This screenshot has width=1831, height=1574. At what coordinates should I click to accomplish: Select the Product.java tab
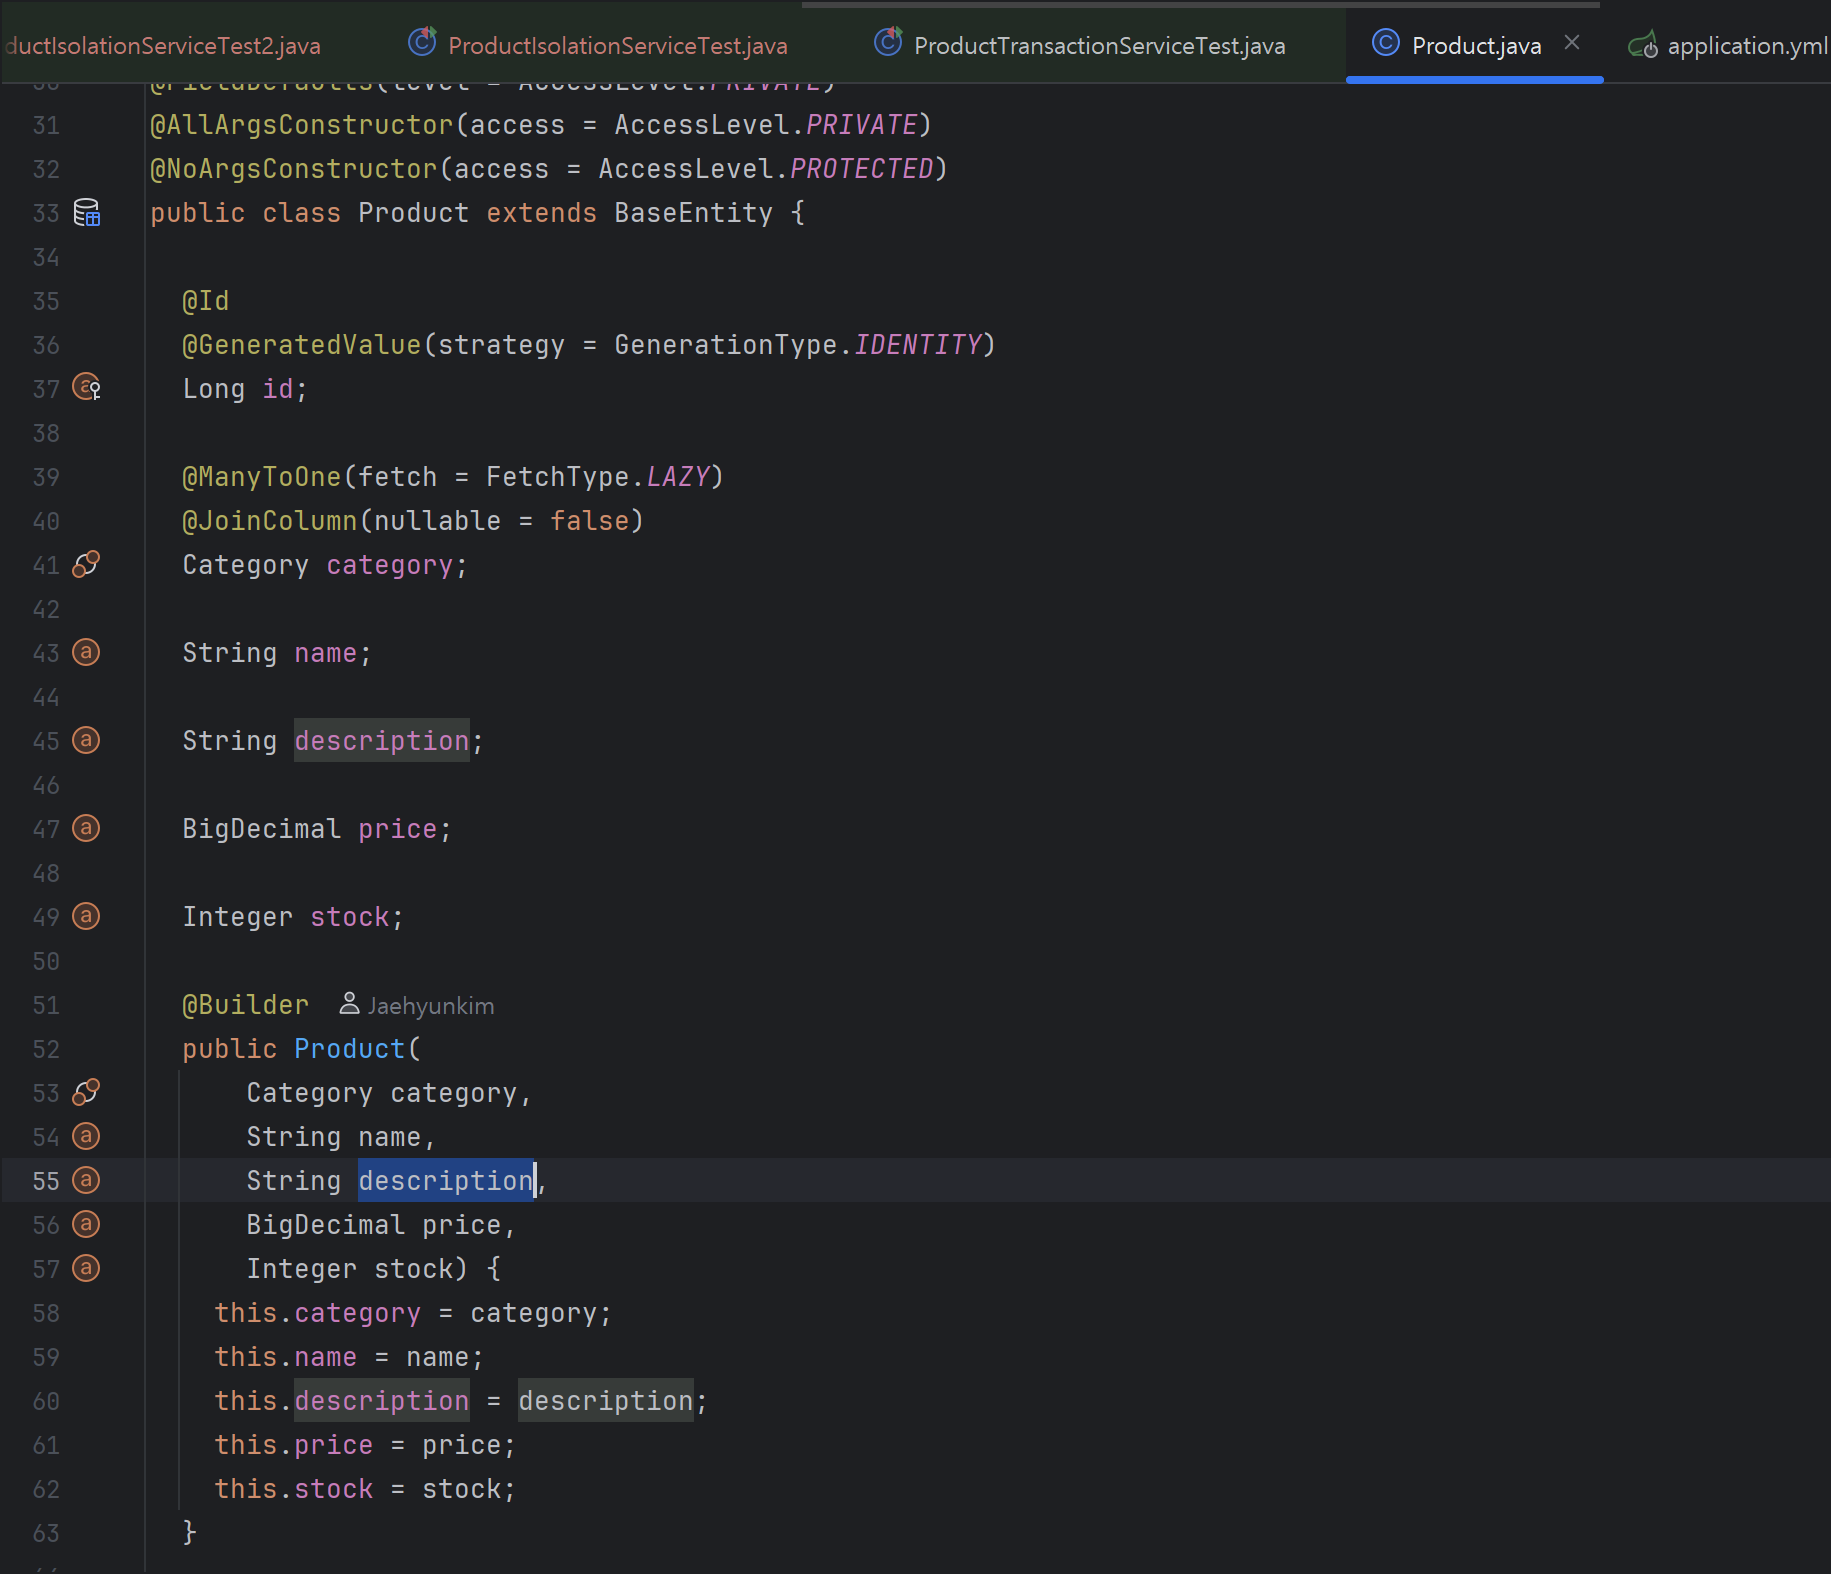(x=1476, y=45)
